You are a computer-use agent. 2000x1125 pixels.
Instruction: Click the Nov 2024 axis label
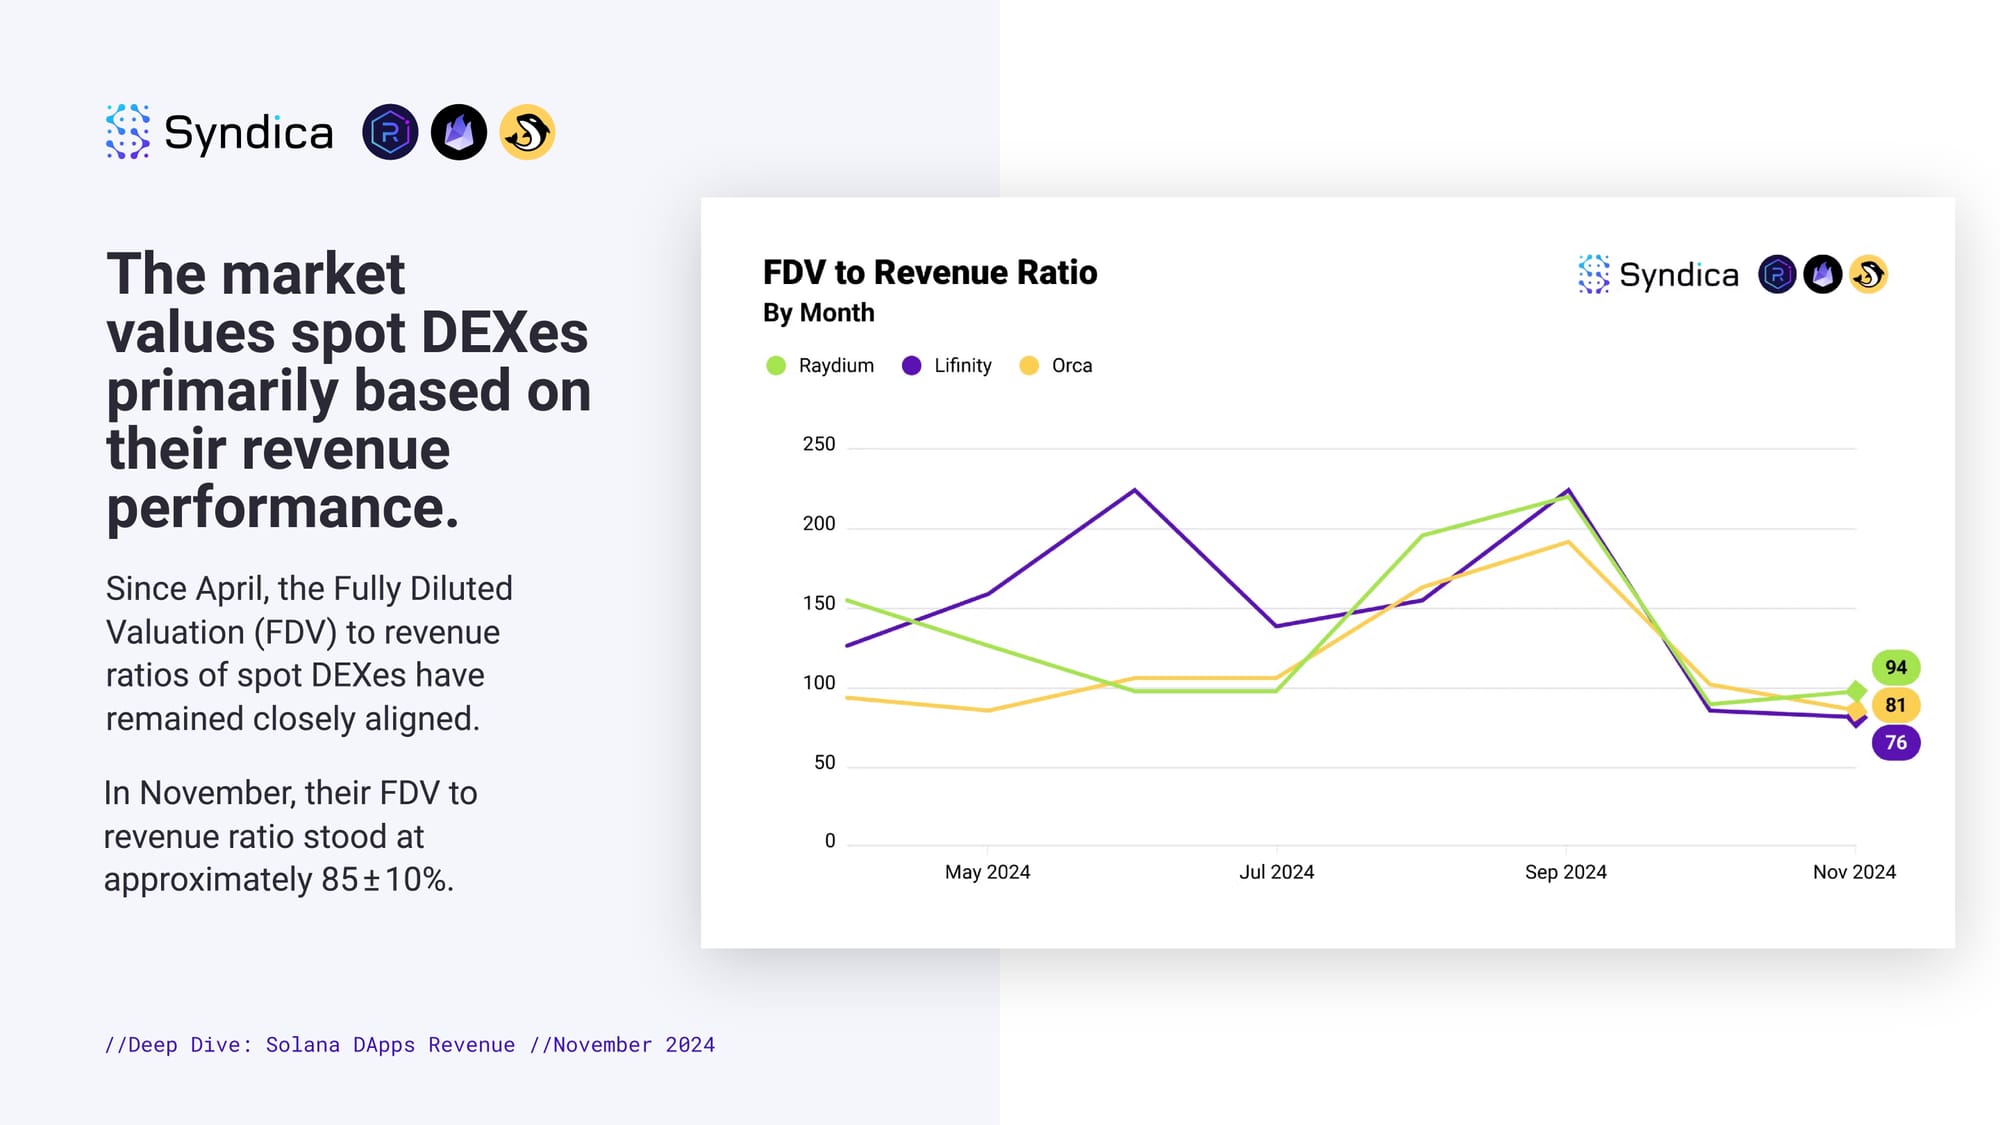(1854, 872)
